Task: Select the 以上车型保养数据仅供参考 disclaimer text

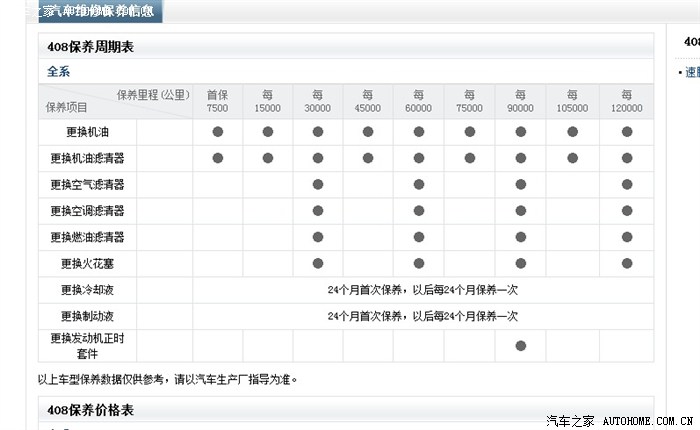Action: (167, 380)
